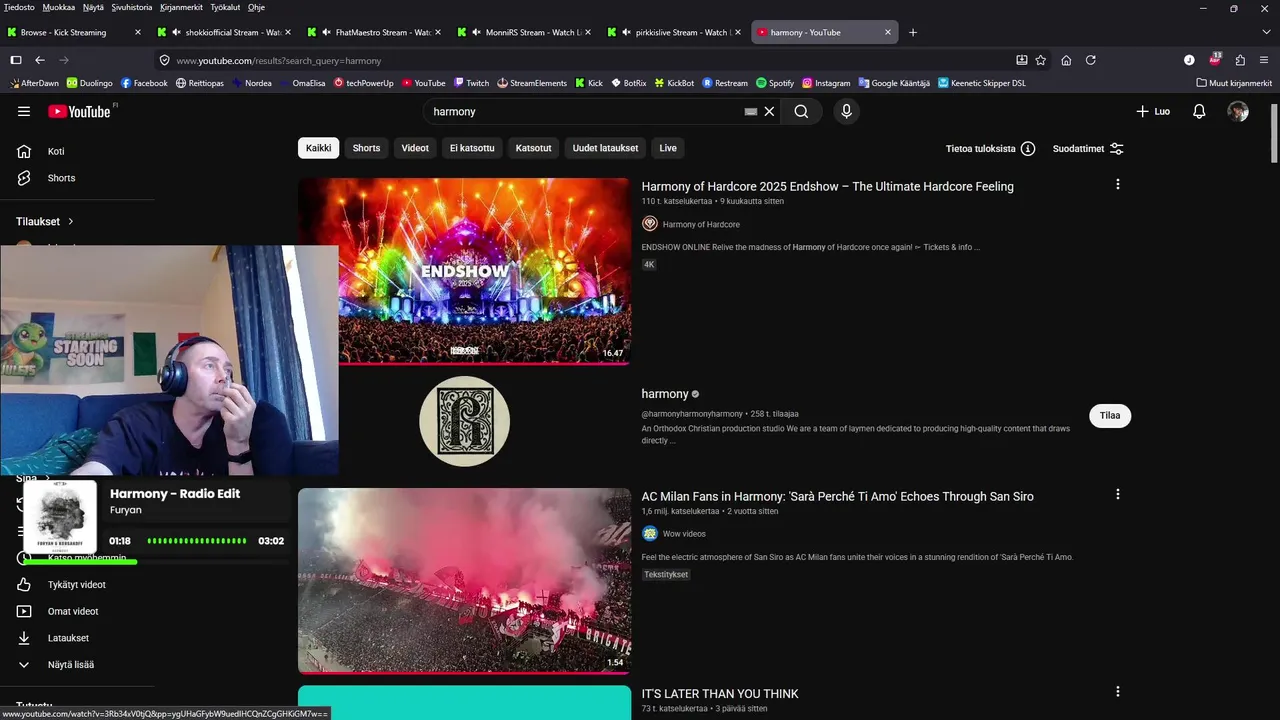Open the browser application menu

pyautogui.click(x=1264, y=60)
